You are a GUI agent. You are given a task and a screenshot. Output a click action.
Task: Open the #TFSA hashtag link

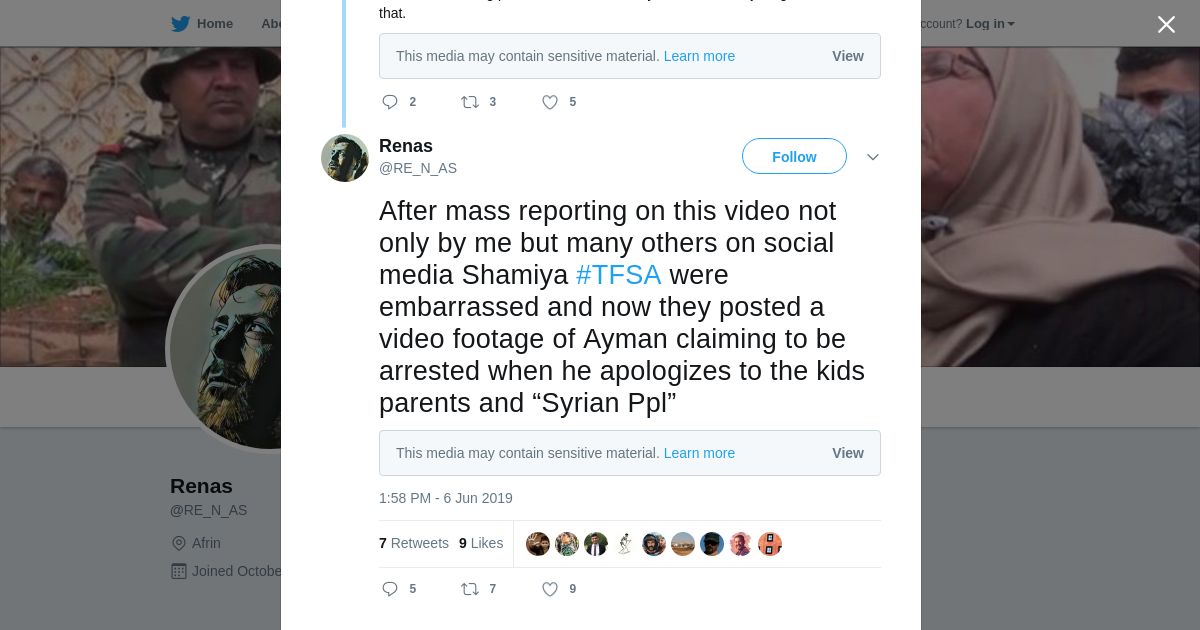click(x=618, y=275)
